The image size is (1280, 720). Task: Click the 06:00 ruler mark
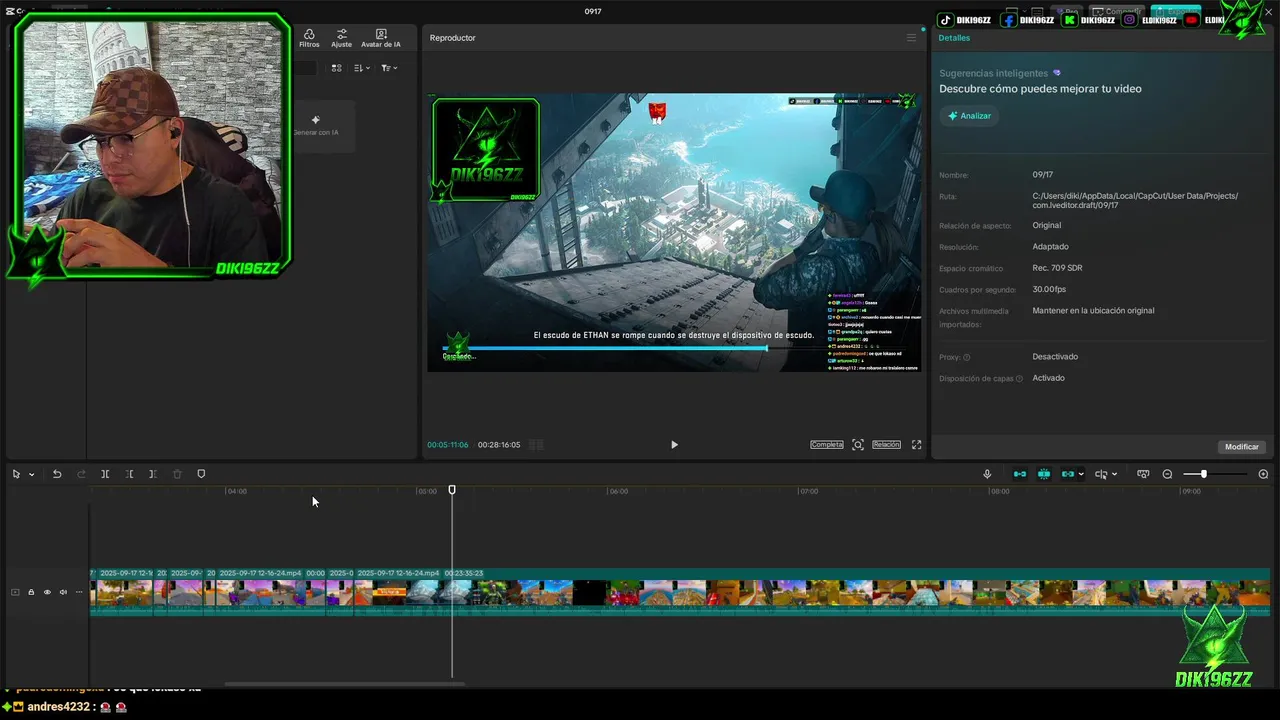(x=619, y=491)
